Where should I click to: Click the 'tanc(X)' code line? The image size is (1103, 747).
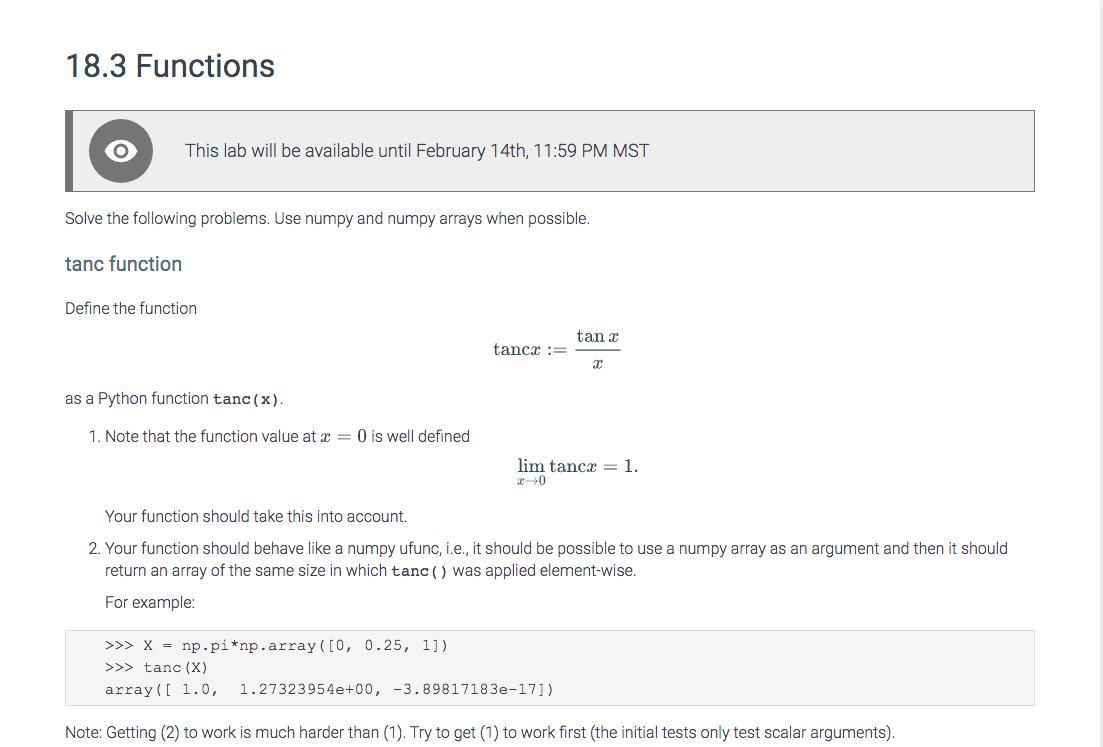click(x=156, y=667)
